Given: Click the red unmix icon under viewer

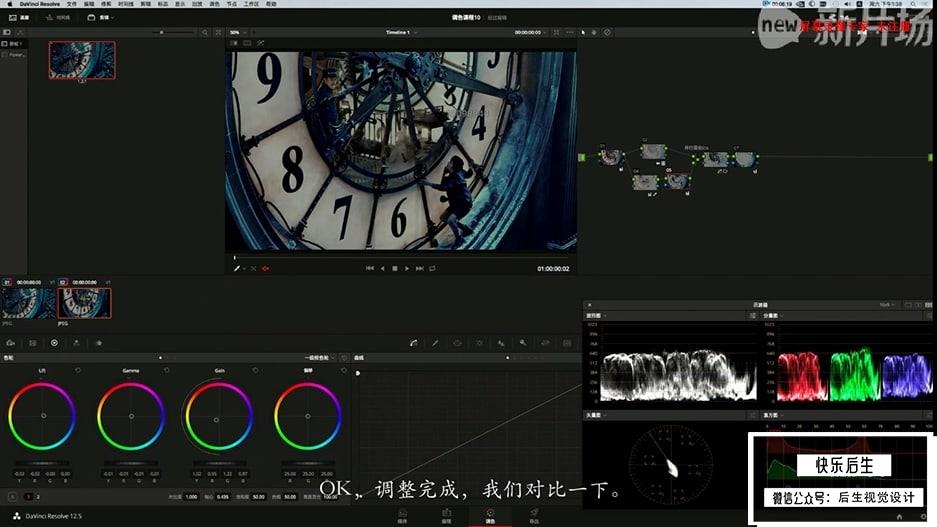Looking at the screenshot, I should coord(265,269).
